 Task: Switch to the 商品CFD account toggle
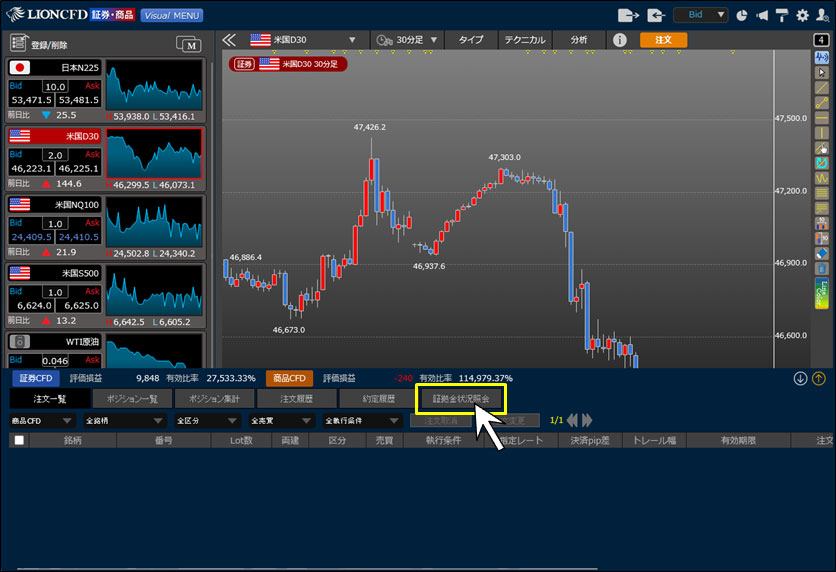pos(289,379)
